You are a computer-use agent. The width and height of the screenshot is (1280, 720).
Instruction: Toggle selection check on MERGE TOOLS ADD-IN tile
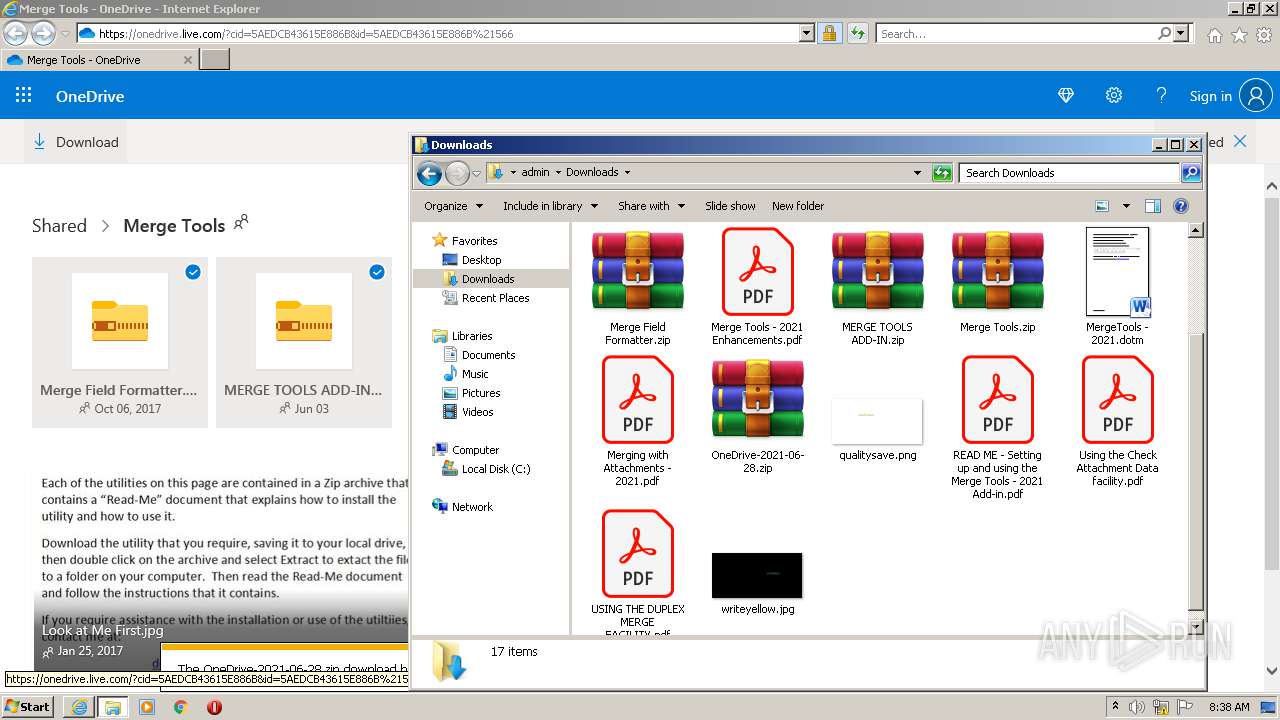[x=377, y=272]
